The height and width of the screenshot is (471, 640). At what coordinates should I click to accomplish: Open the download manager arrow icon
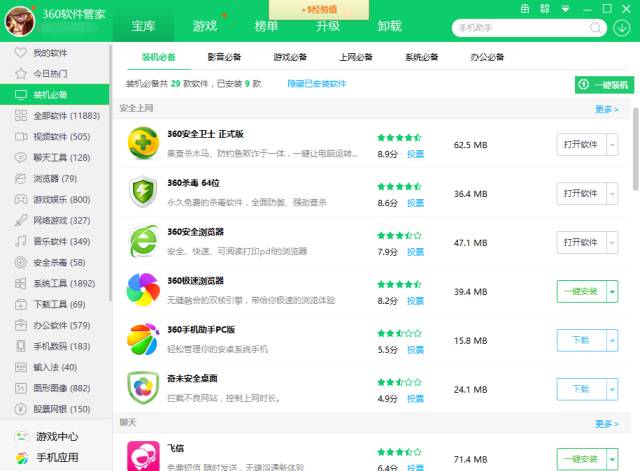click(x=621, y=28)
